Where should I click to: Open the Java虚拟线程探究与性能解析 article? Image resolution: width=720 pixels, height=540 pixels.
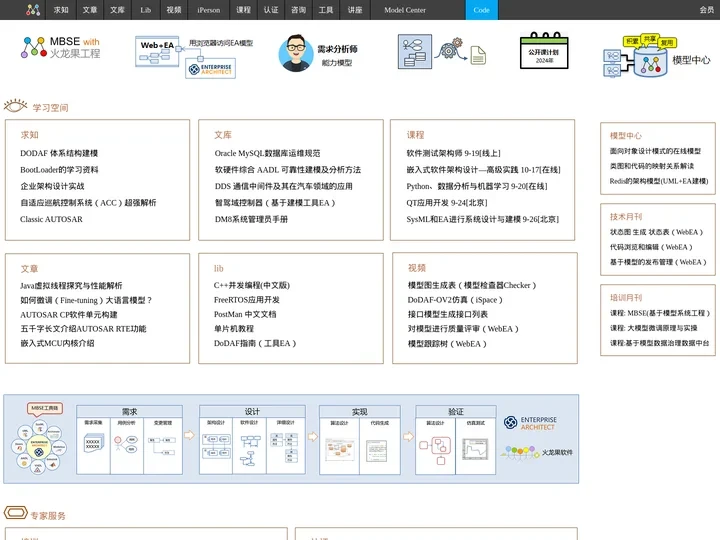71,286
